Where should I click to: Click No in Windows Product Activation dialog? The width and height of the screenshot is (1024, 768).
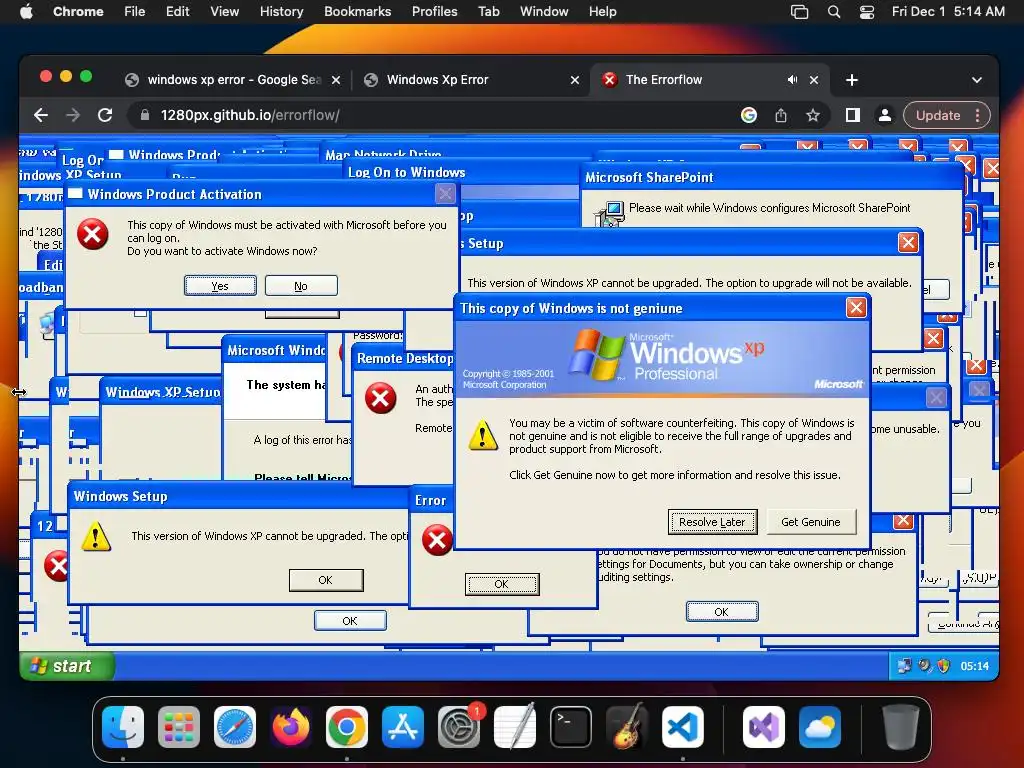[x=301, y=285]
